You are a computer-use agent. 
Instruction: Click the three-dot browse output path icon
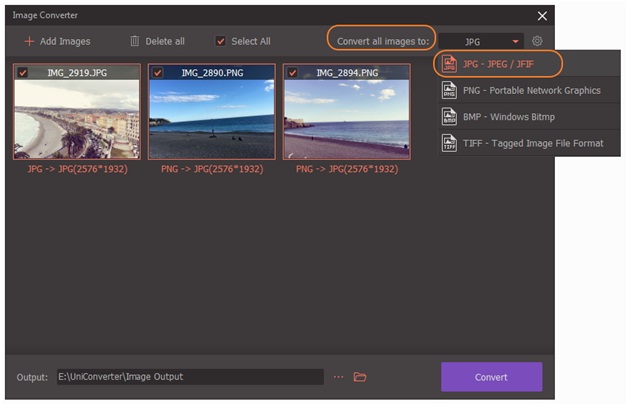click(339, 377)
